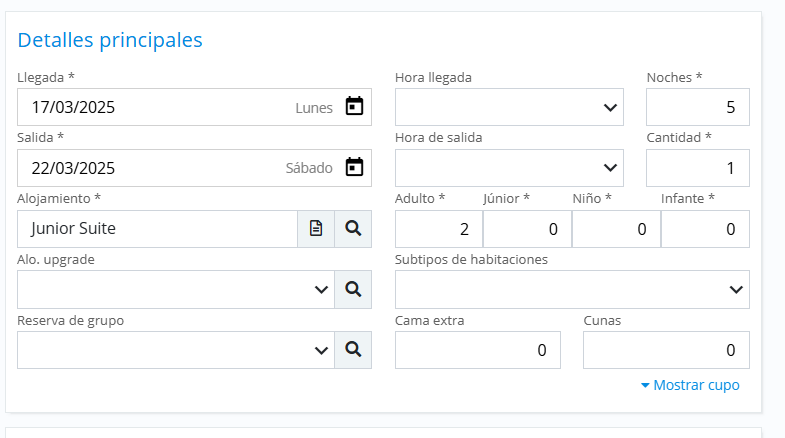This screenshot has height=438, width=785.
Task: Select the Adulto count field
Action: [x=438, y=229]
